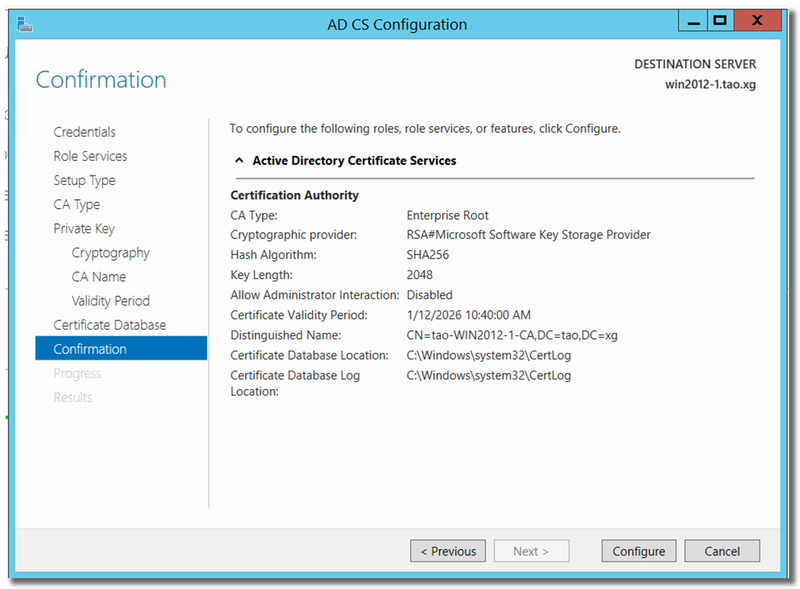Navigate to the CA Type page
The image size is (800, 589).
pyautogui.click(x=76, y=204)
